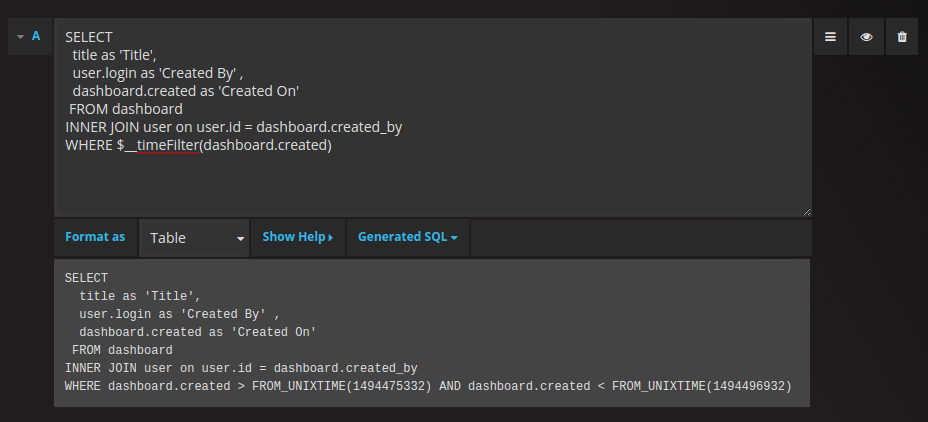Click the SELECT line in generated SQL output

point(86,278)
